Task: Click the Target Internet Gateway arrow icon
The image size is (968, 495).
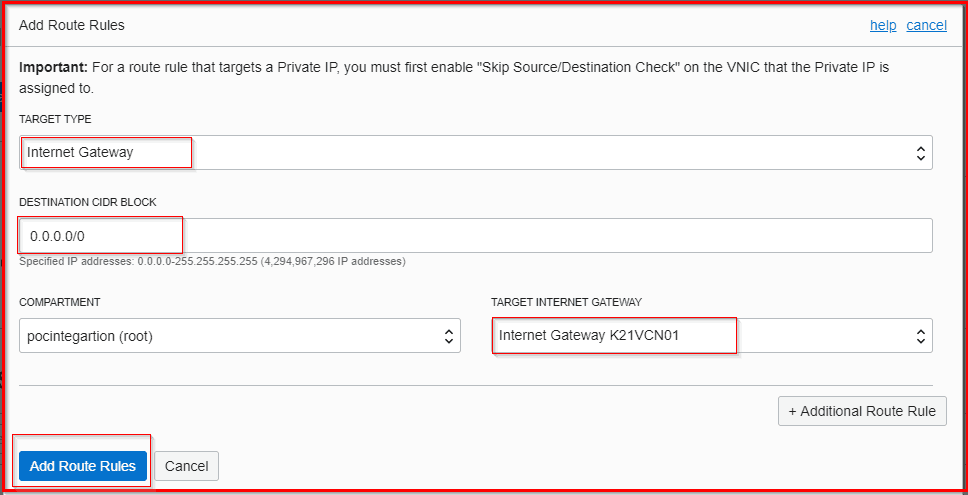Action: pyautogui.click(x=920, y=337)
